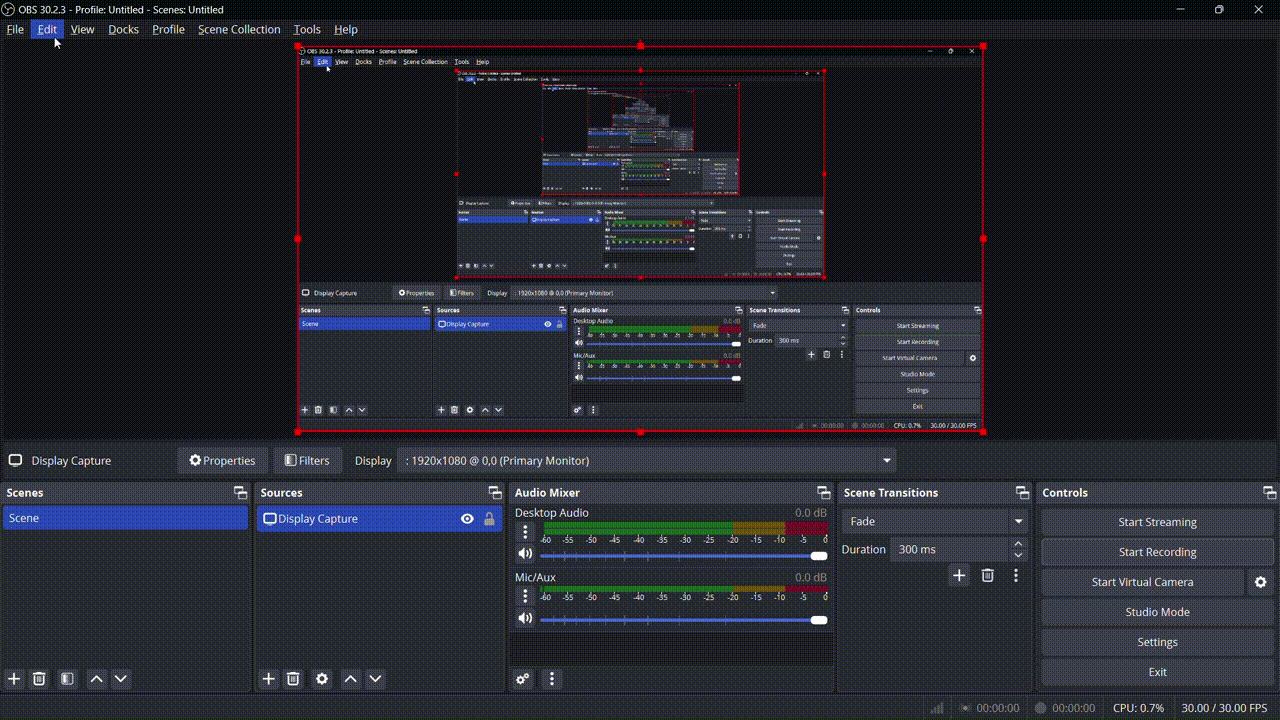The image size is (1280, 720).
Task: Remove selected scene with trash icon
Action: coord(39,679)
